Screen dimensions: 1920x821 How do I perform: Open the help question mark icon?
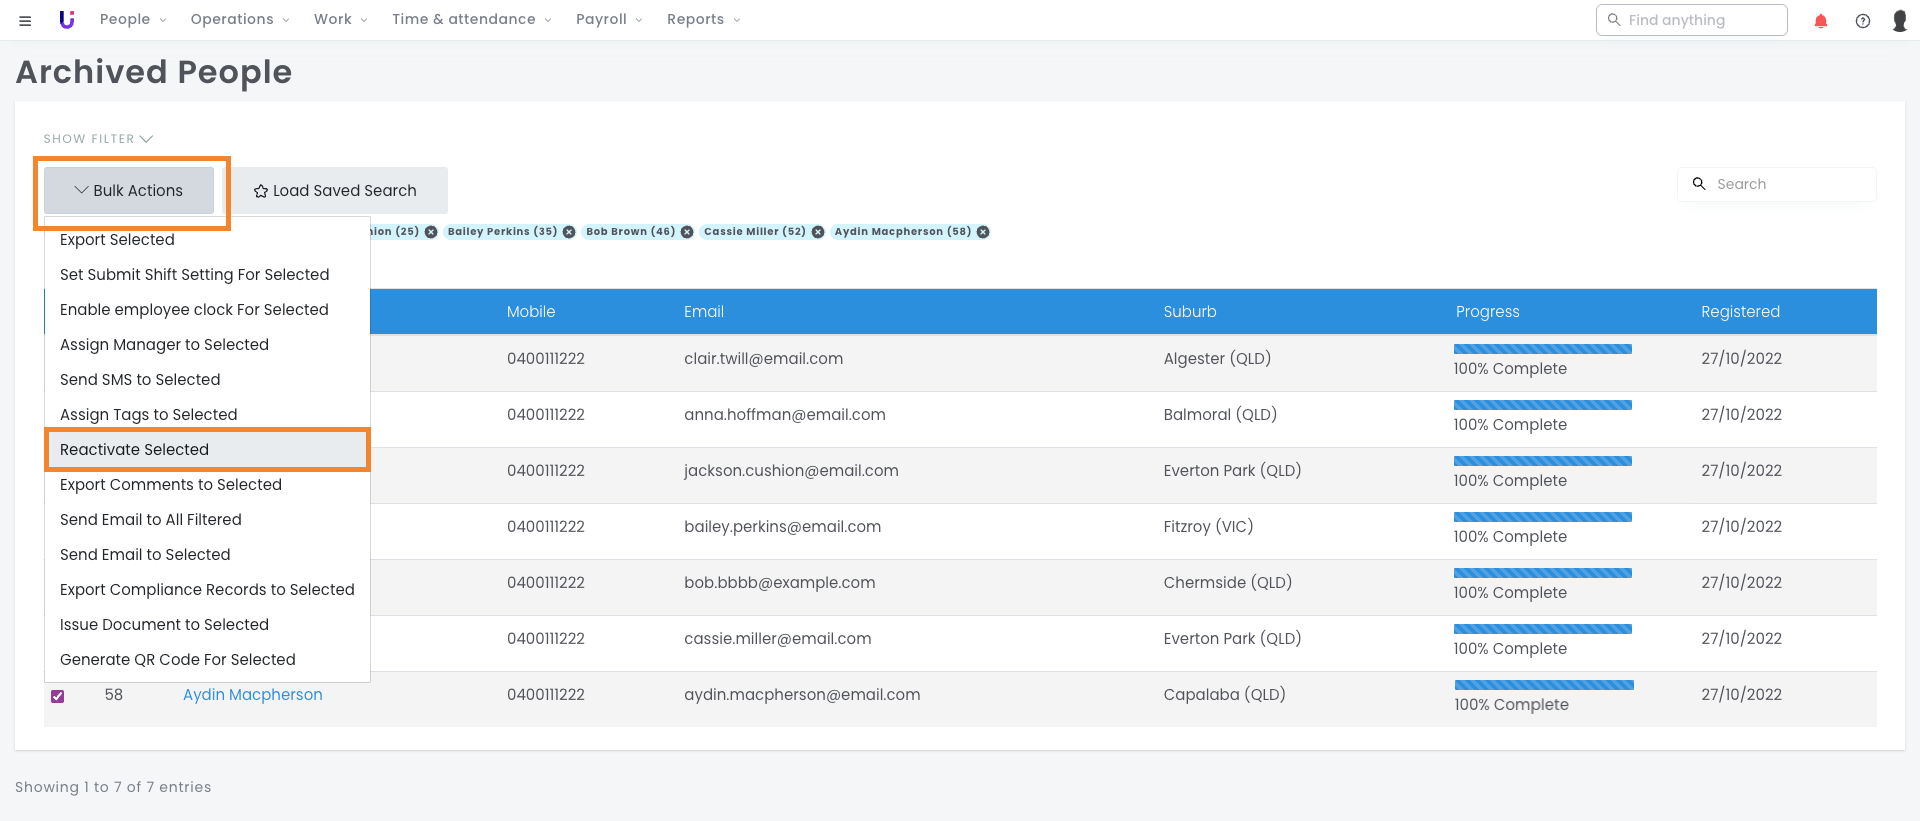point(1862,21)
